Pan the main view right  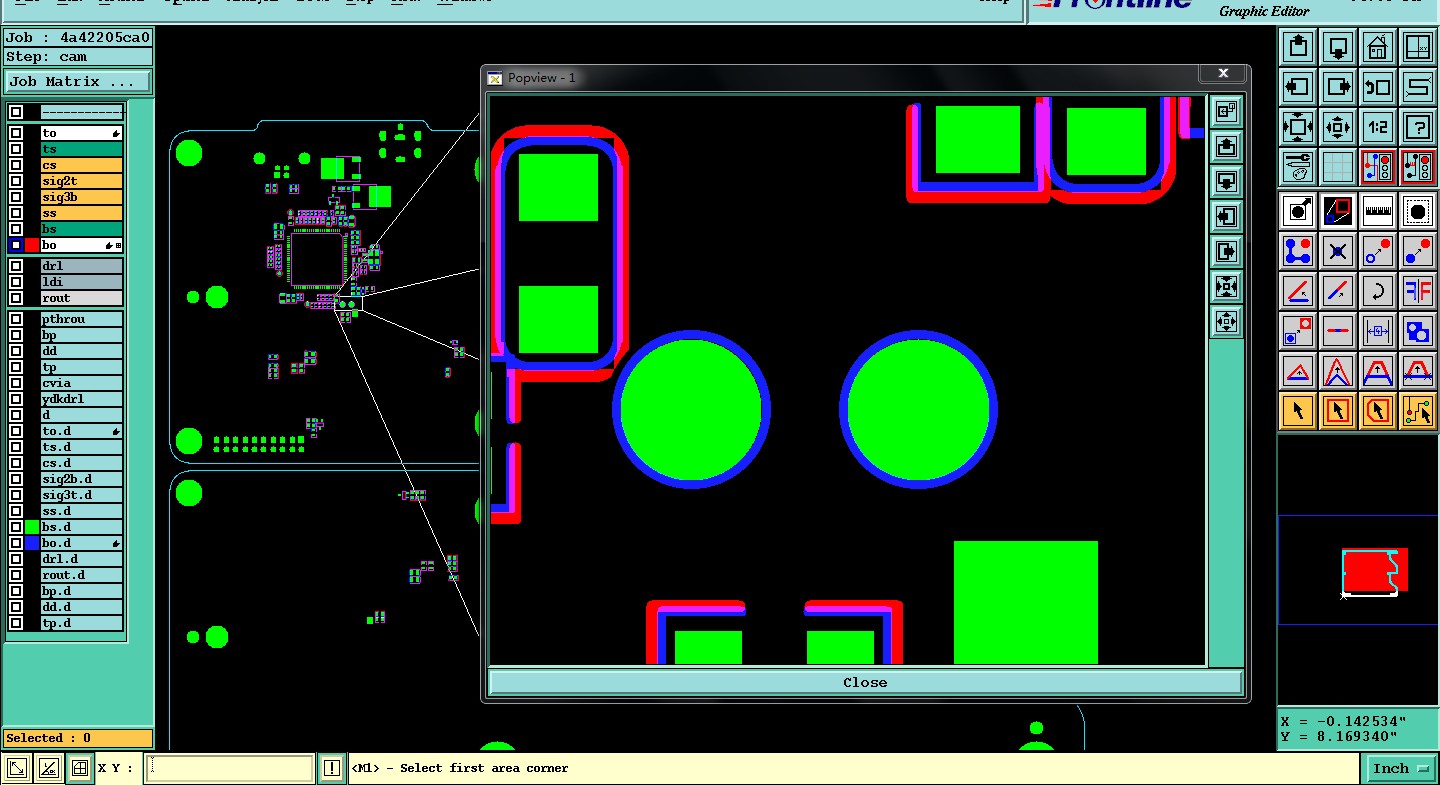[x=1338, y=86]
